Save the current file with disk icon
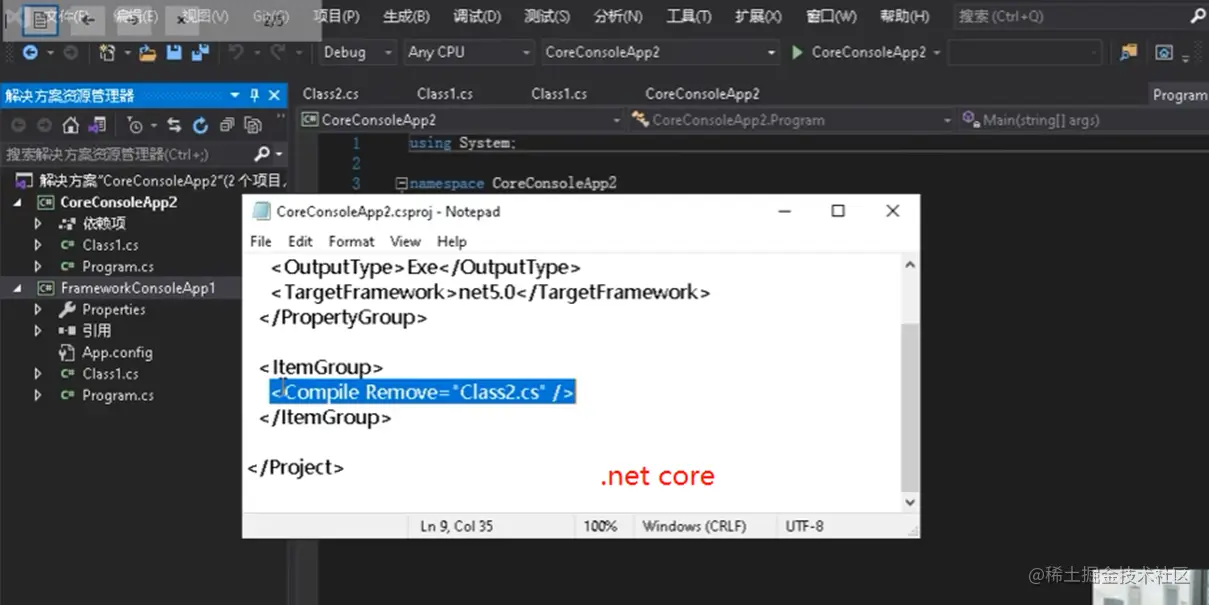The width and height of the screenshot is (1209, 605). 174,53
